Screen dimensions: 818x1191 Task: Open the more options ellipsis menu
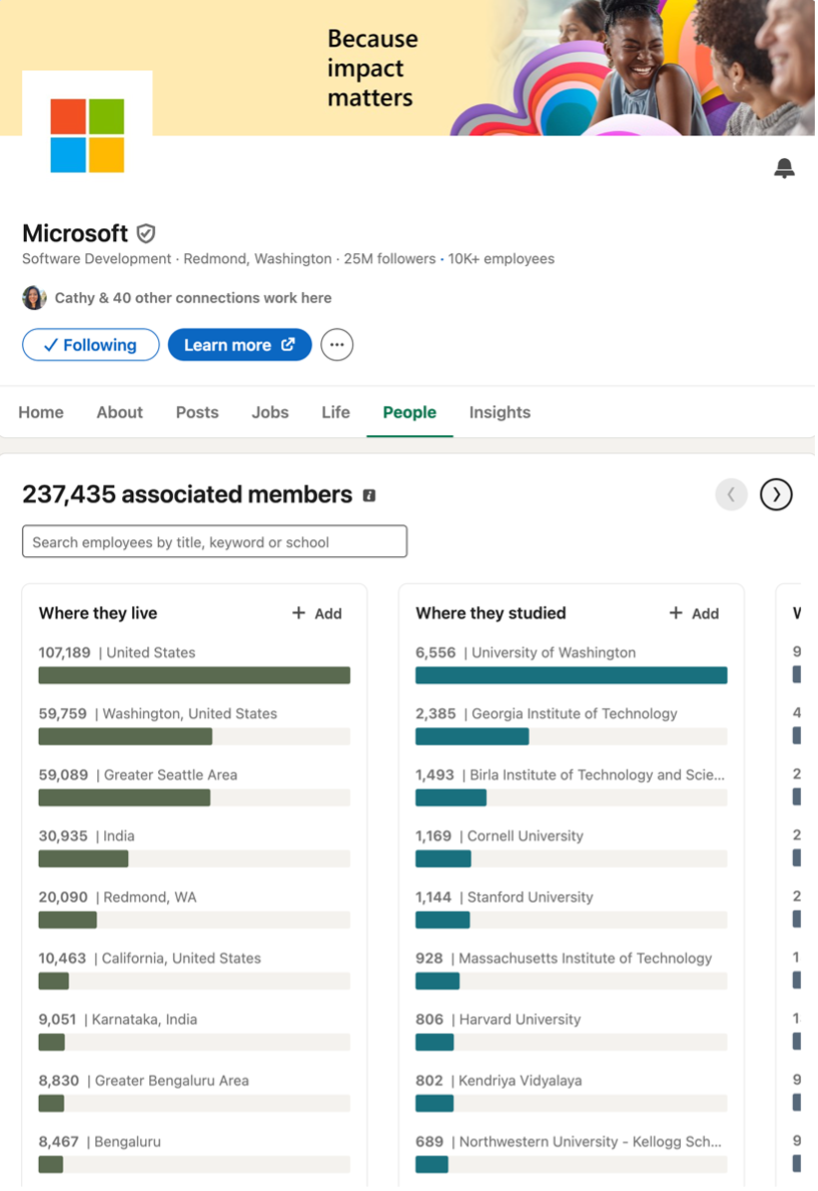[336, 344]
